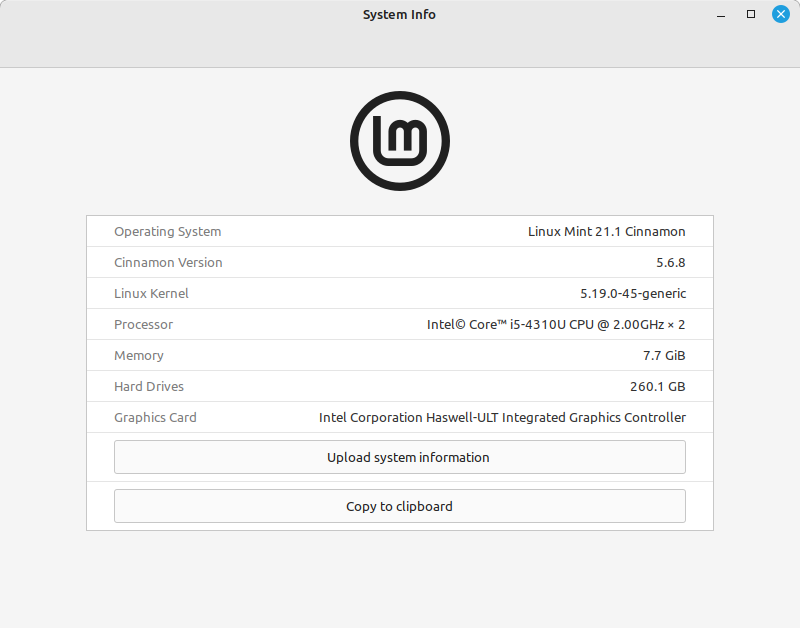Select the Processor label

pos(143,324)
